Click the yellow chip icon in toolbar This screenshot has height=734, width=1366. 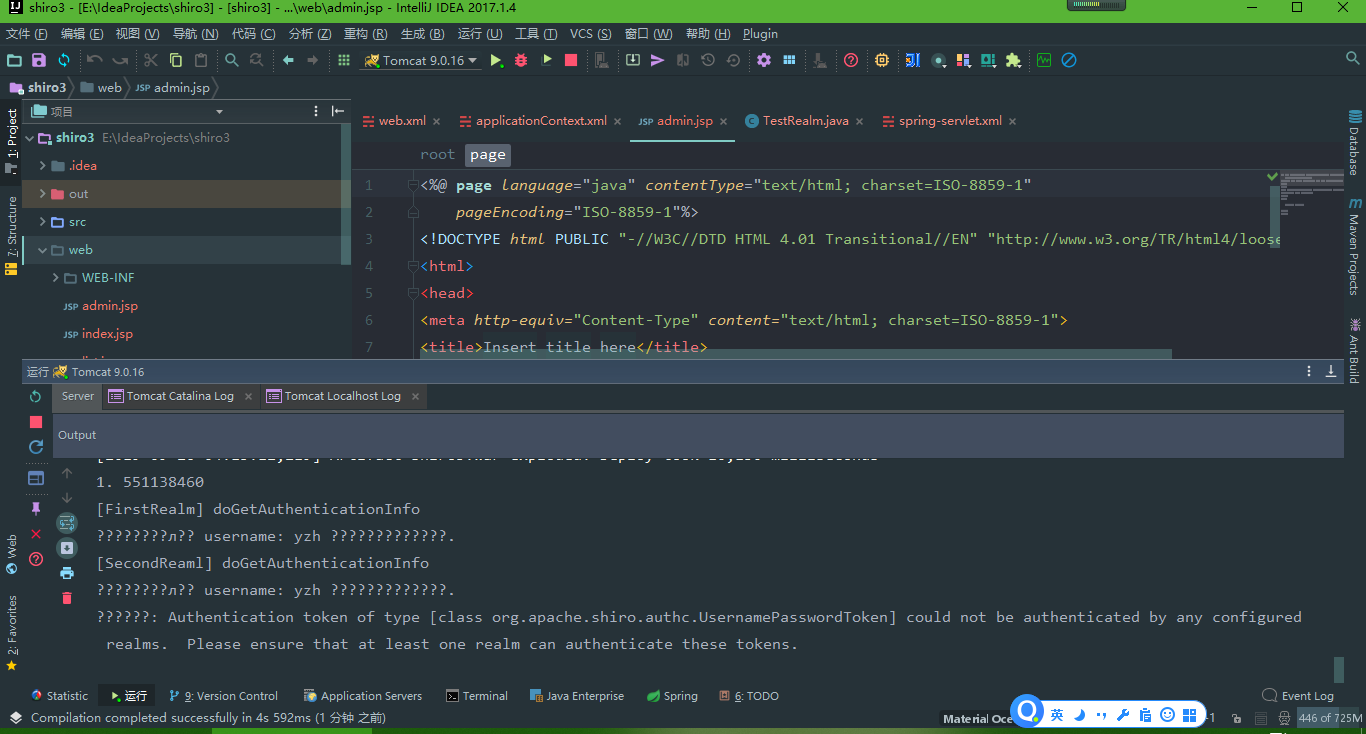[882, 60]
